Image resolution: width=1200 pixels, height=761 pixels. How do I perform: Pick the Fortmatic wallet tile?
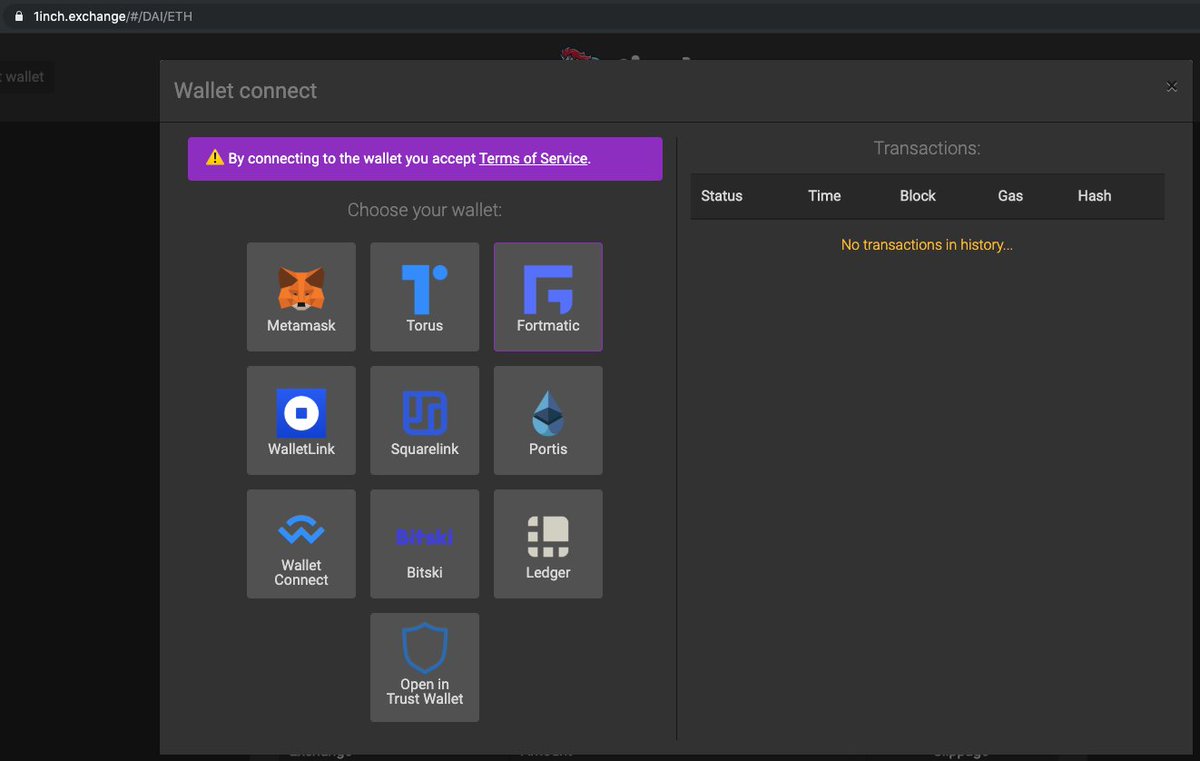548,297
